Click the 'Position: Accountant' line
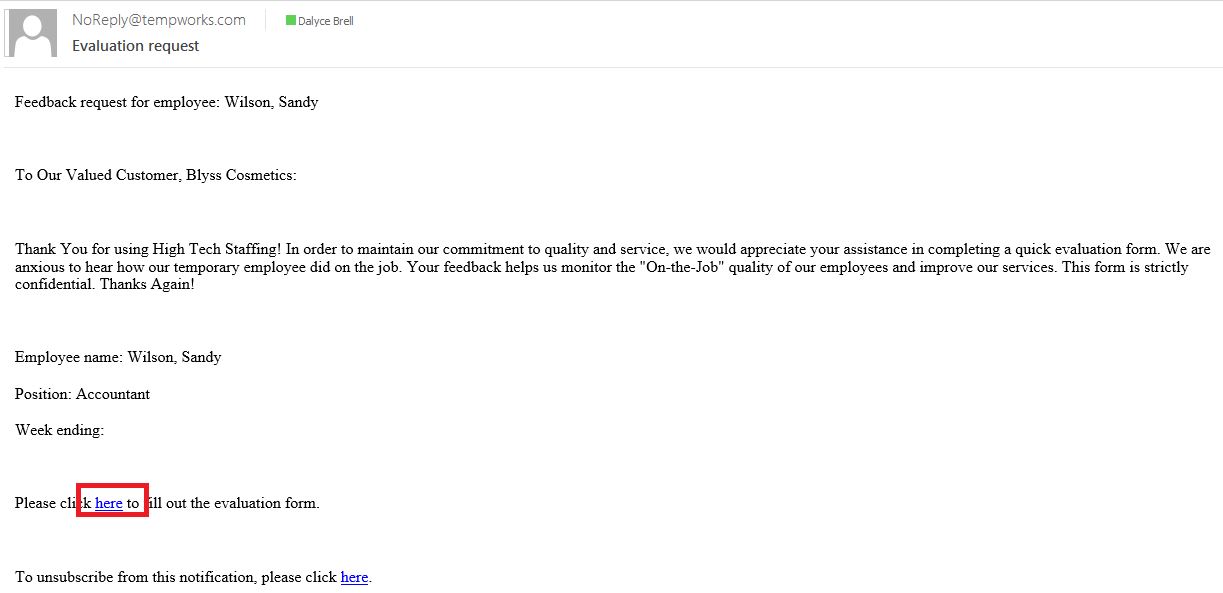1223x593 pixels. [82, 394]
